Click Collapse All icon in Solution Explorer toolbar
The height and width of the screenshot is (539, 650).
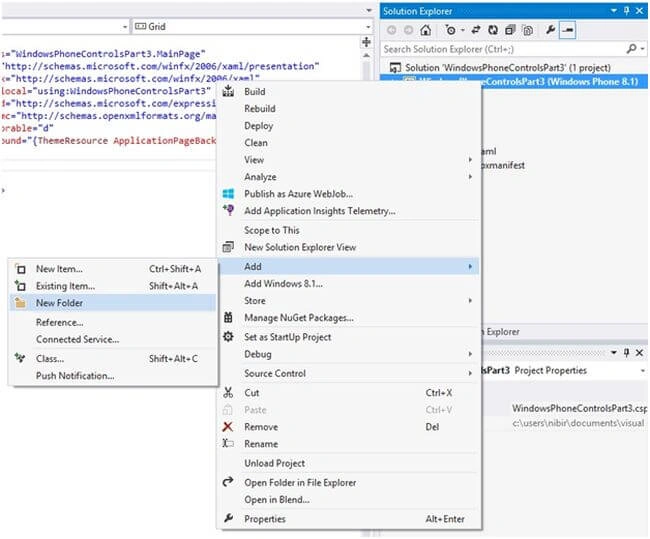tap(510, 30)
